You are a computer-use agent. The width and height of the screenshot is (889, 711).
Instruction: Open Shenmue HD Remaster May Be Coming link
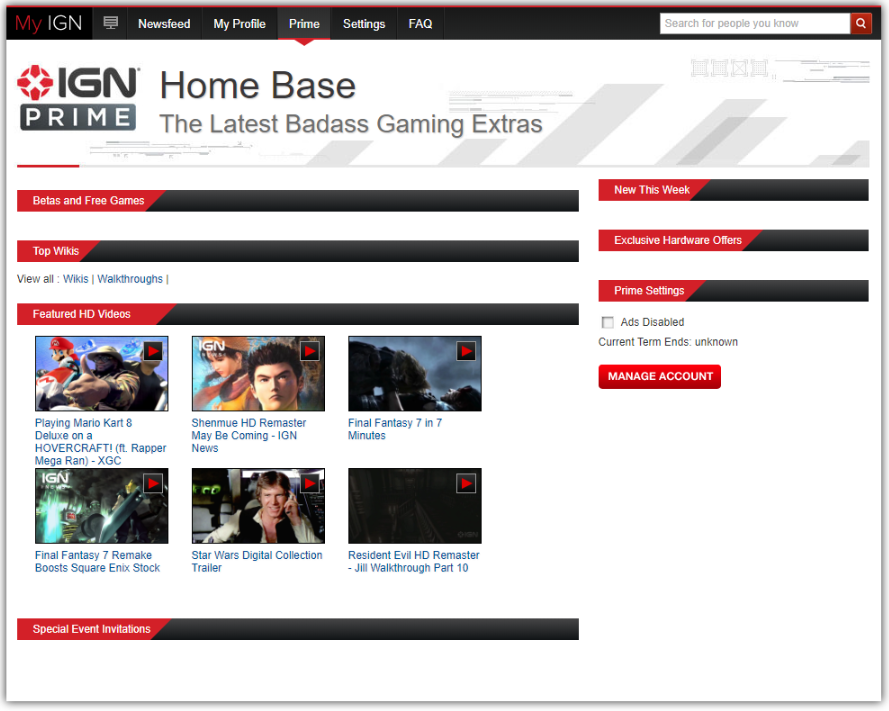(x=248, y=435)
